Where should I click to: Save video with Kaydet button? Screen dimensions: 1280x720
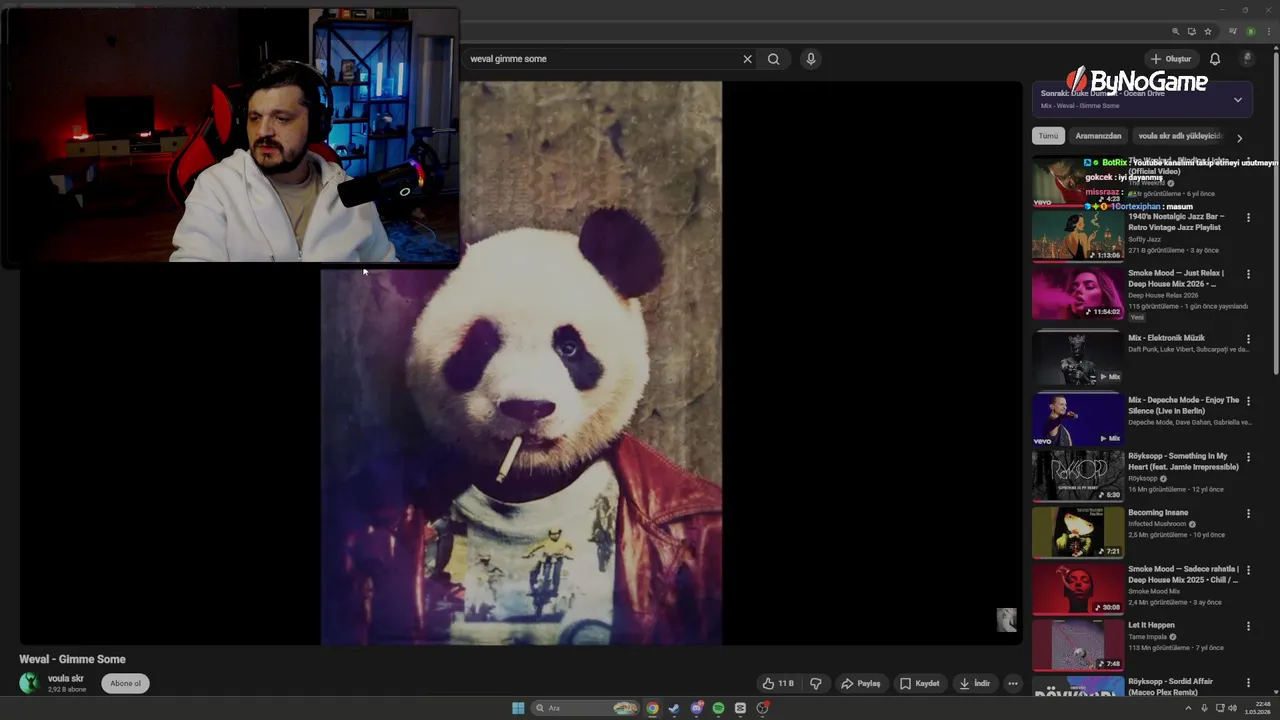(919, 684)
